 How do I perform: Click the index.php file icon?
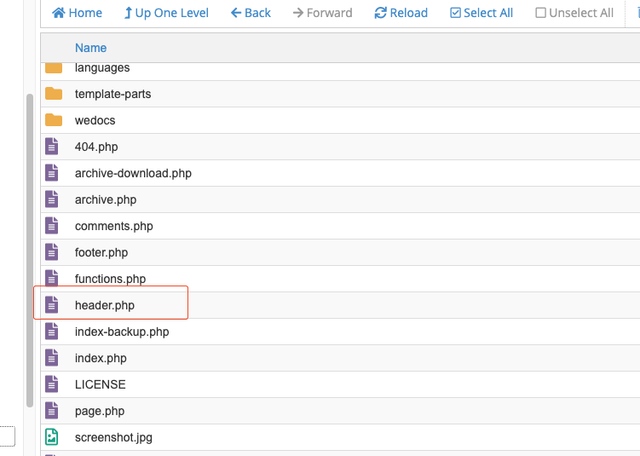click(x=51, y=358)
